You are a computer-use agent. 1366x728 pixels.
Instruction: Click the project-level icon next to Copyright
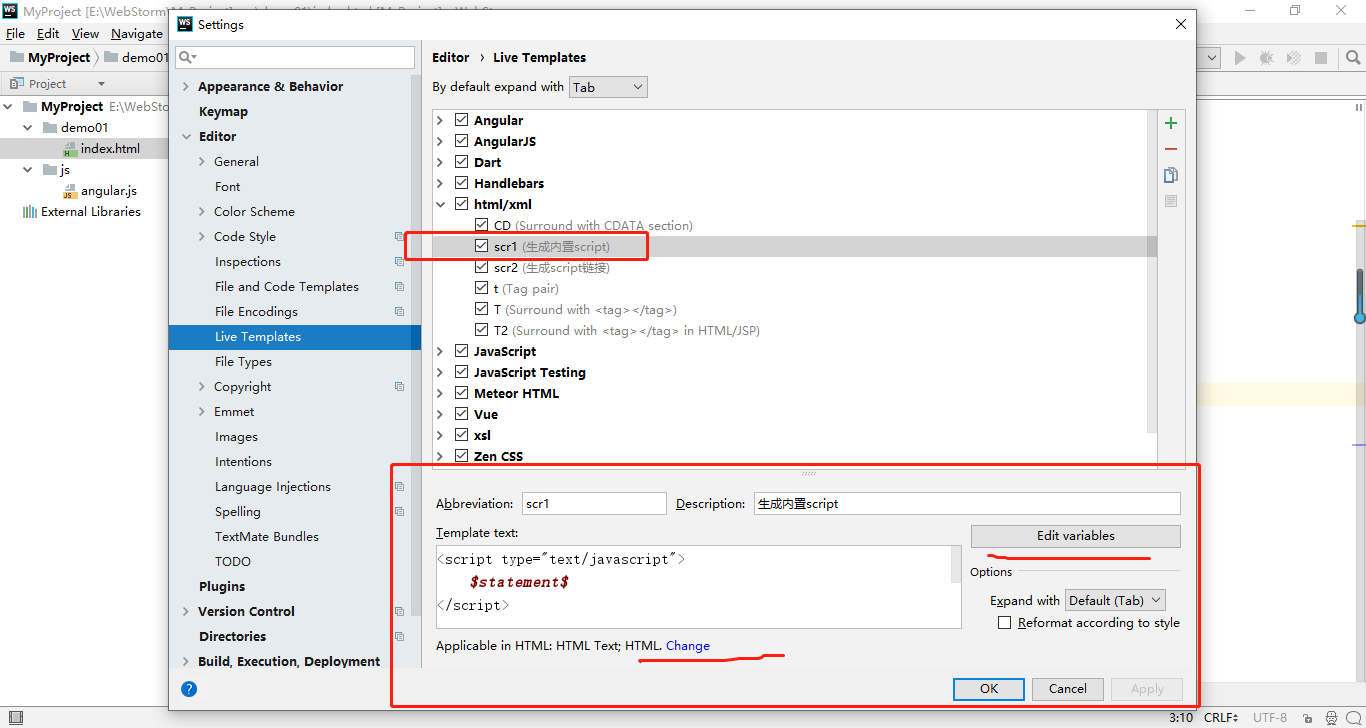tap(400, 387)
